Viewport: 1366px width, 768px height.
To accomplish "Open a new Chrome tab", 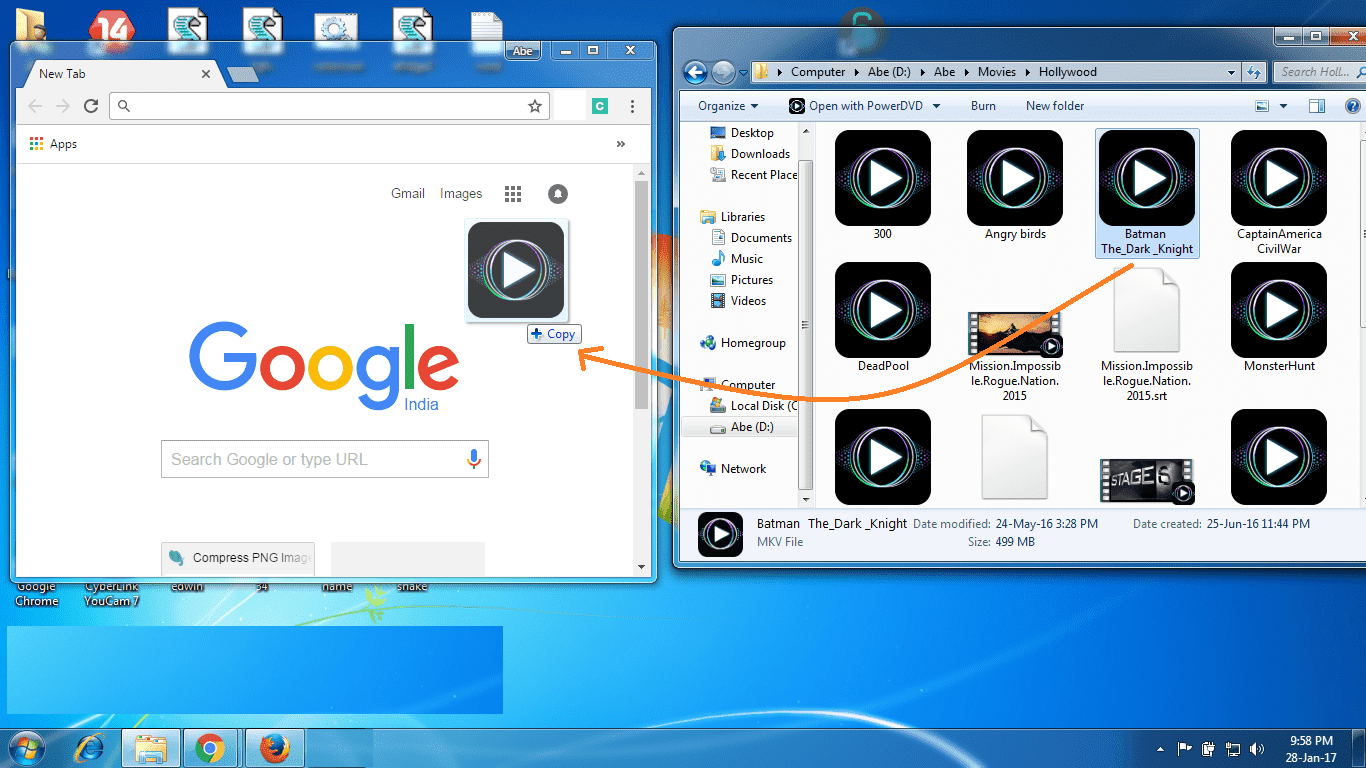I will [241, 74].
